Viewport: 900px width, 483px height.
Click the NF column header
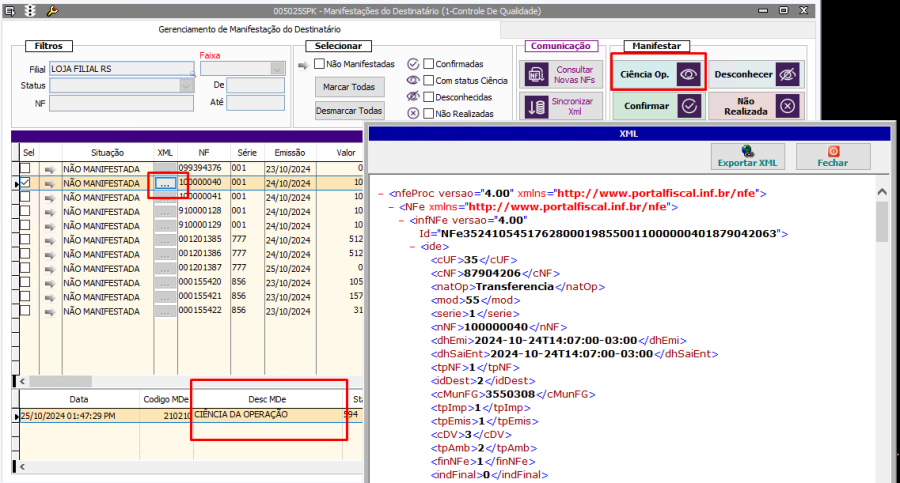pyautogui.click(x=204, y=153)
